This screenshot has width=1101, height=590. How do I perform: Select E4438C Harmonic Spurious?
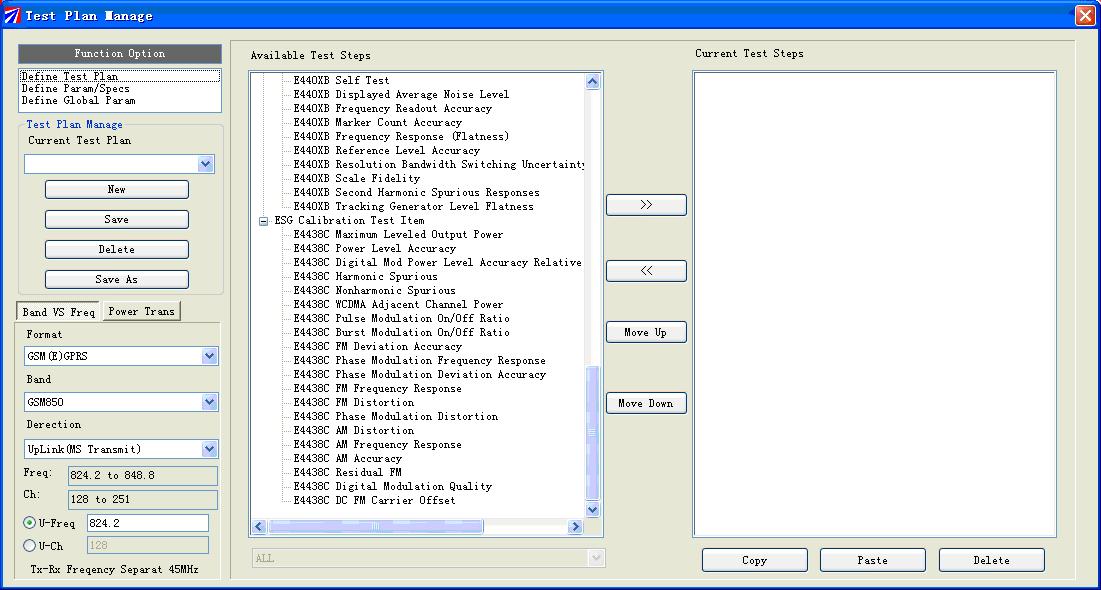(365, 277)
